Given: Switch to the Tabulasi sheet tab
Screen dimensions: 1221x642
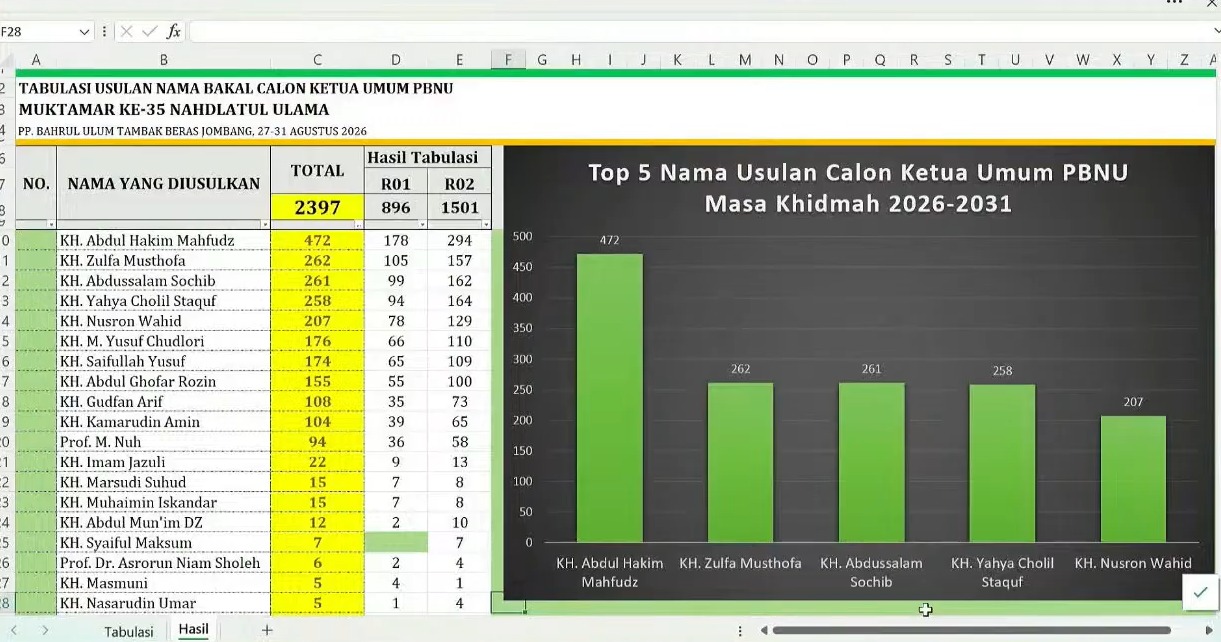Looking at the screenshot, I should 129,631.
